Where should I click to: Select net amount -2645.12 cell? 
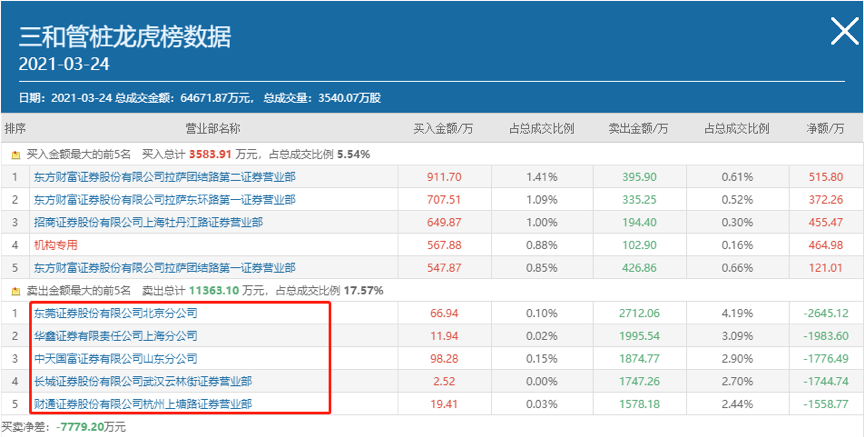click(825, 314)
